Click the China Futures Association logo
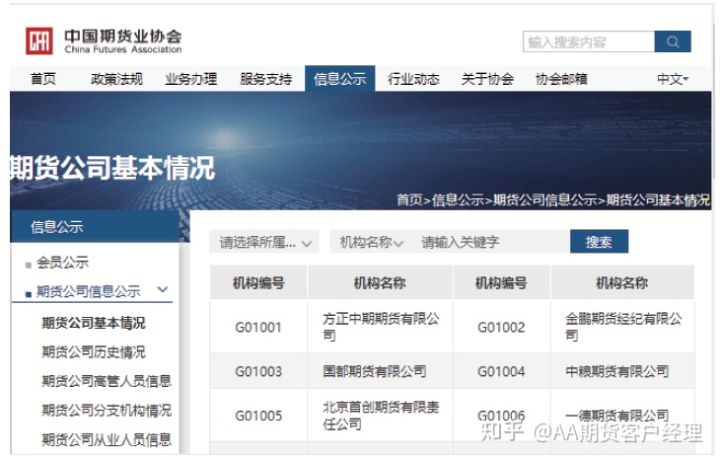This screenshot has height=462, width=720. click(104, 41)
